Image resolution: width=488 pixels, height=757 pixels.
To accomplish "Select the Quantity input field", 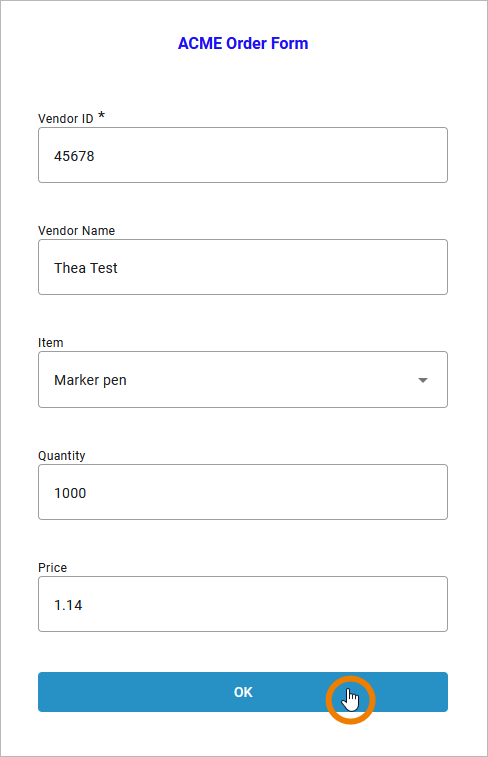I will point(243,492).
